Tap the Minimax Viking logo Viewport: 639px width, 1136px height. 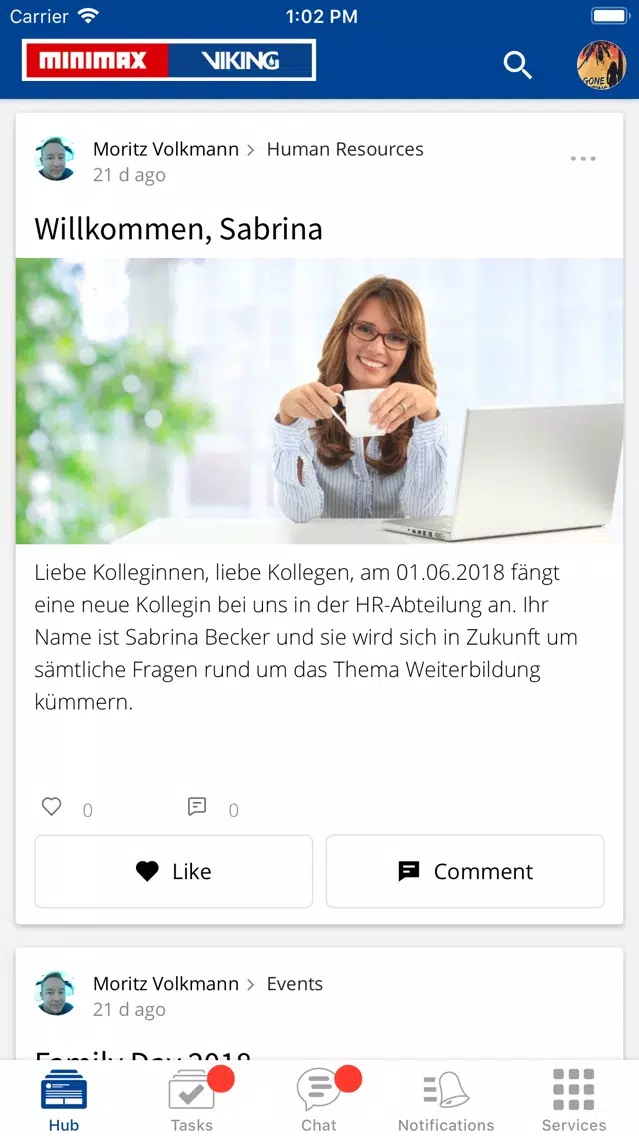pos(169,60)
